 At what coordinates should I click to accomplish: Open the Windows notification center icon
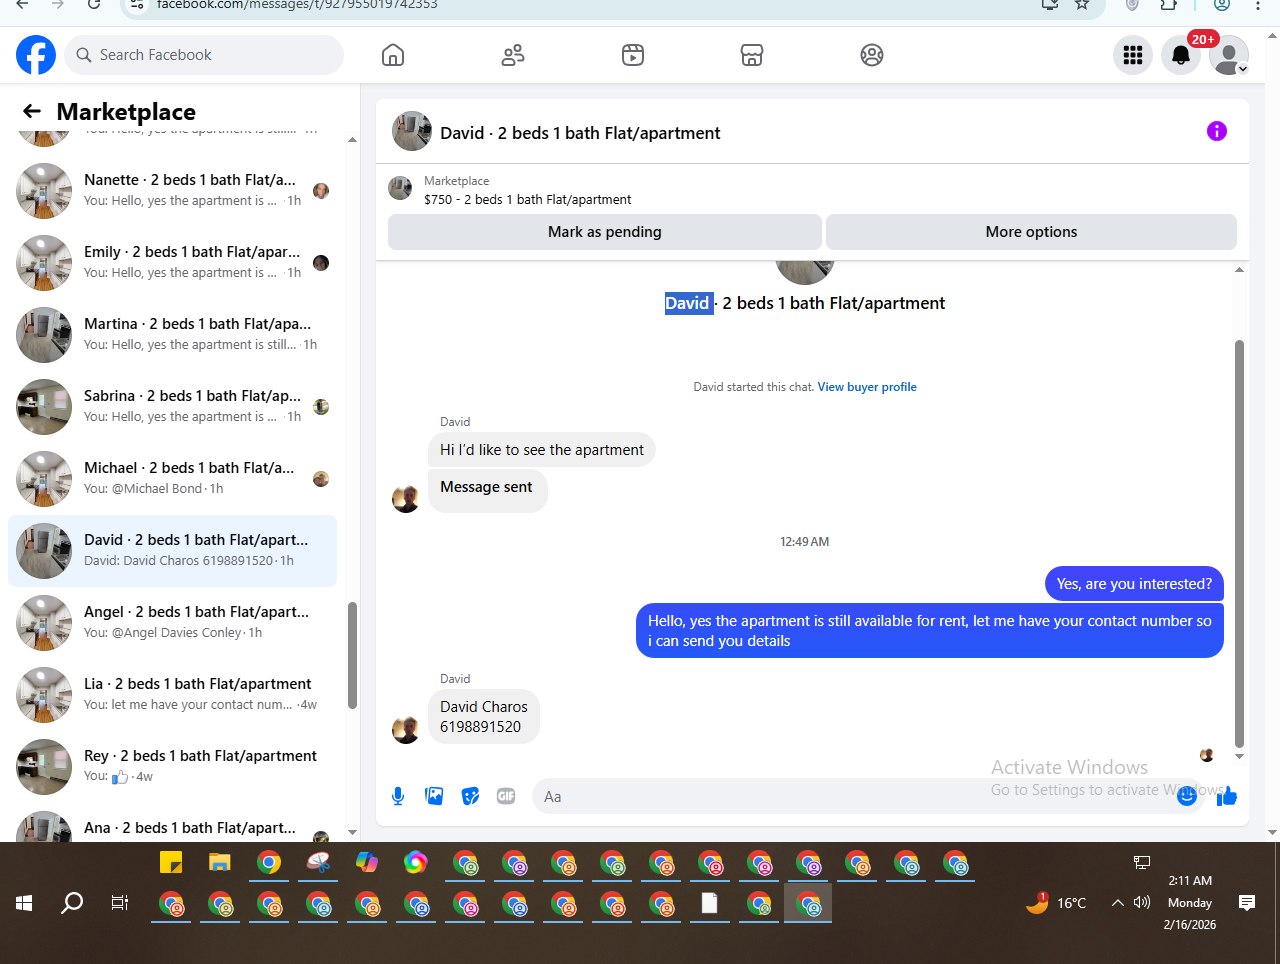(1247, 903)
